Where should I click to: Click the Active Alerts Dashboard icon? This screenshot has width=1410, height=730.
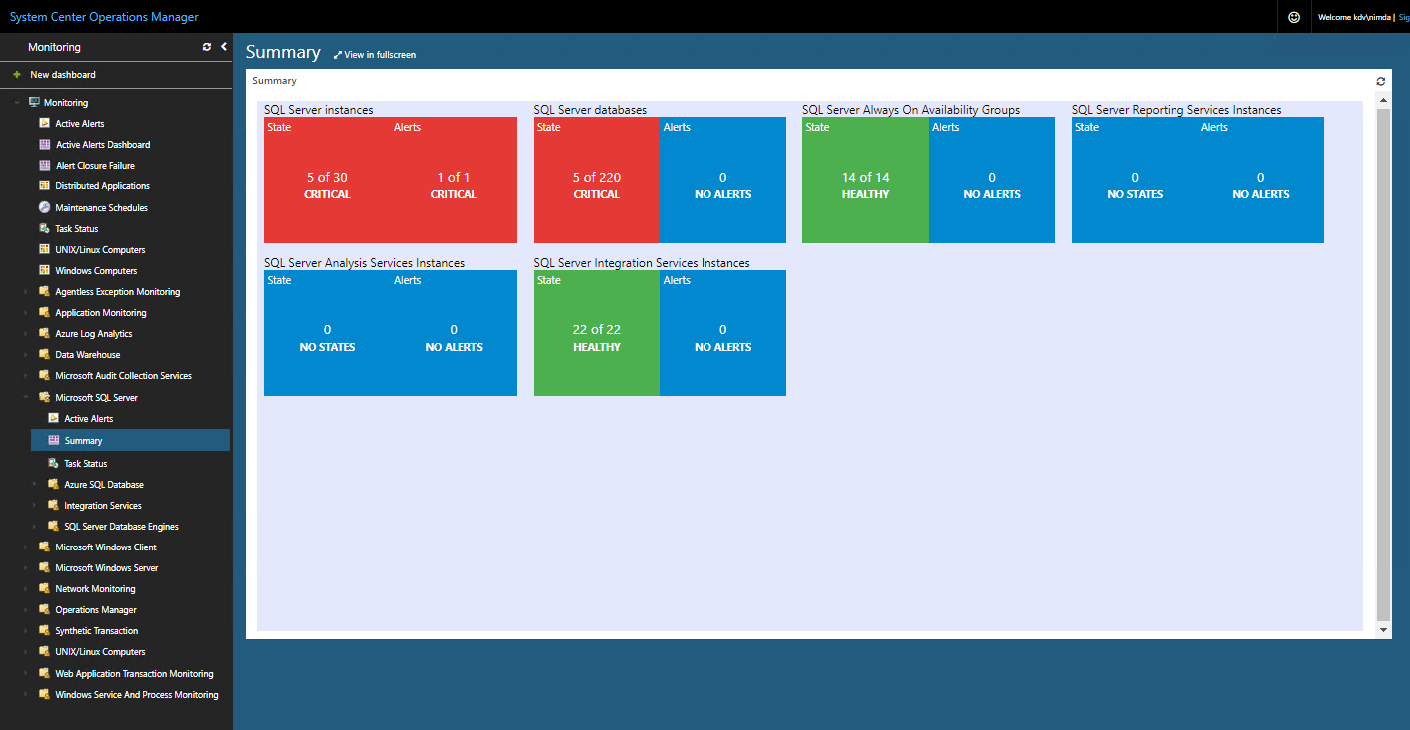pos(44,144)
